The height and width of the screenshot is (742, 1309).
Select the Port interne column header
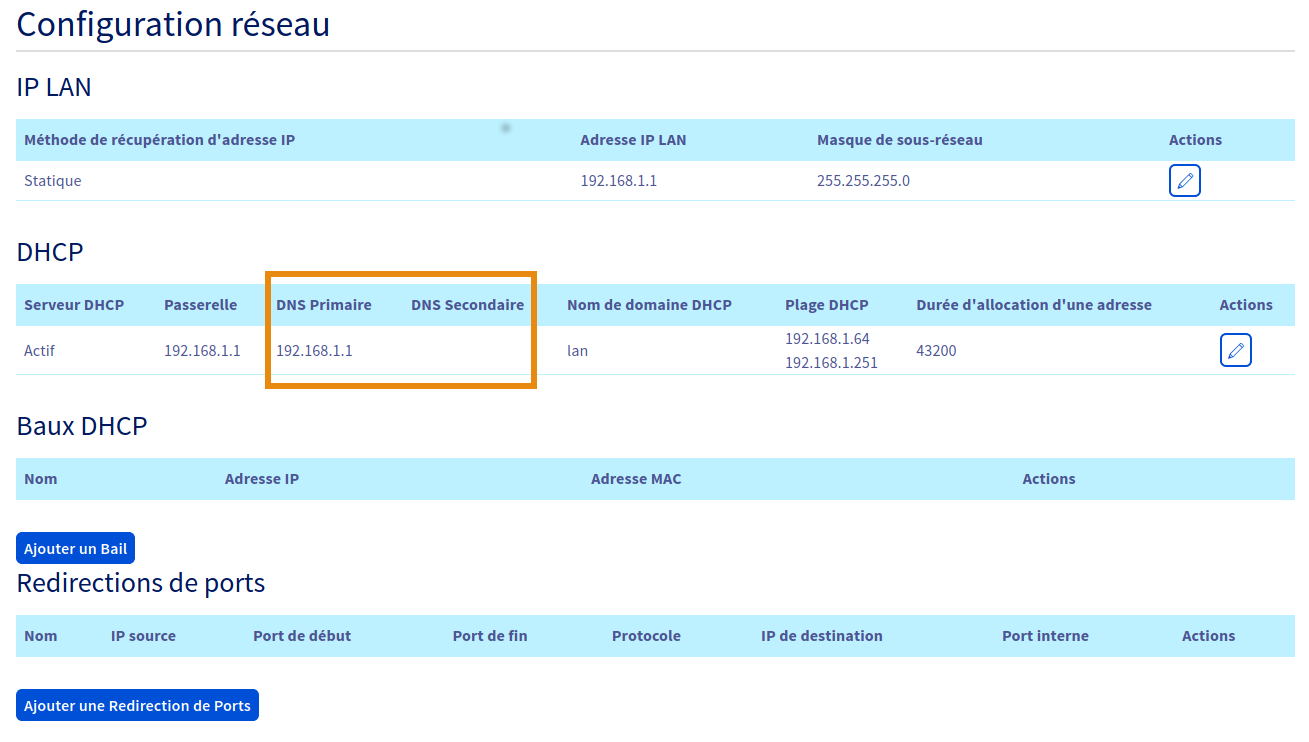tap(1045, 636)
